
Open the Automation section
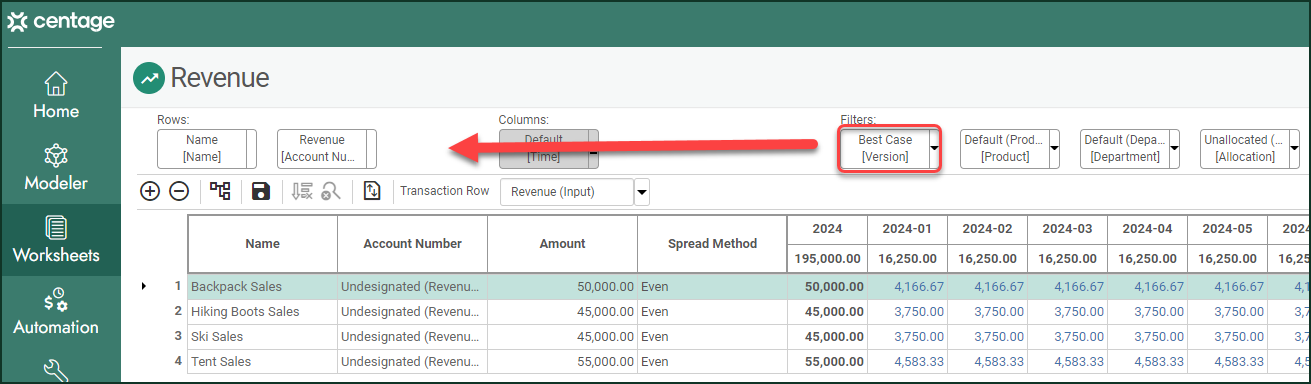[56, 312]
